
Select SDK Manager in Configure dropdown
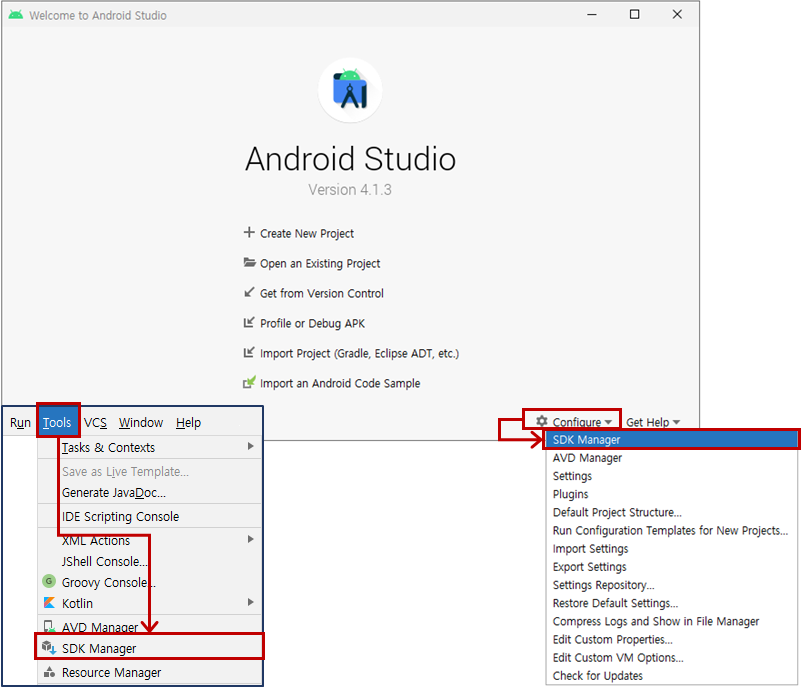(671, 439)
